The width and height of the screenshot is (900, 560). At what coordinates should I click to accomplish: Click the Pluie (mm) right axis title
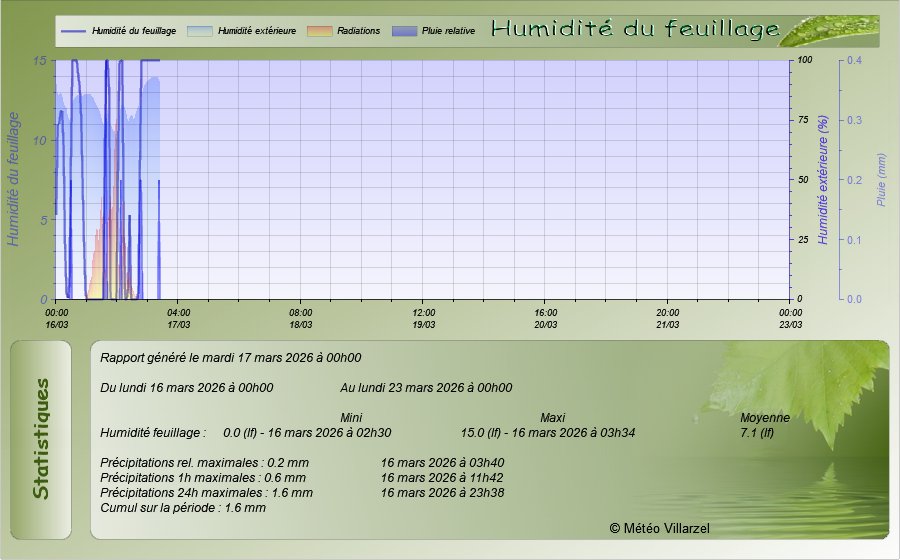(x=881, y=179)
